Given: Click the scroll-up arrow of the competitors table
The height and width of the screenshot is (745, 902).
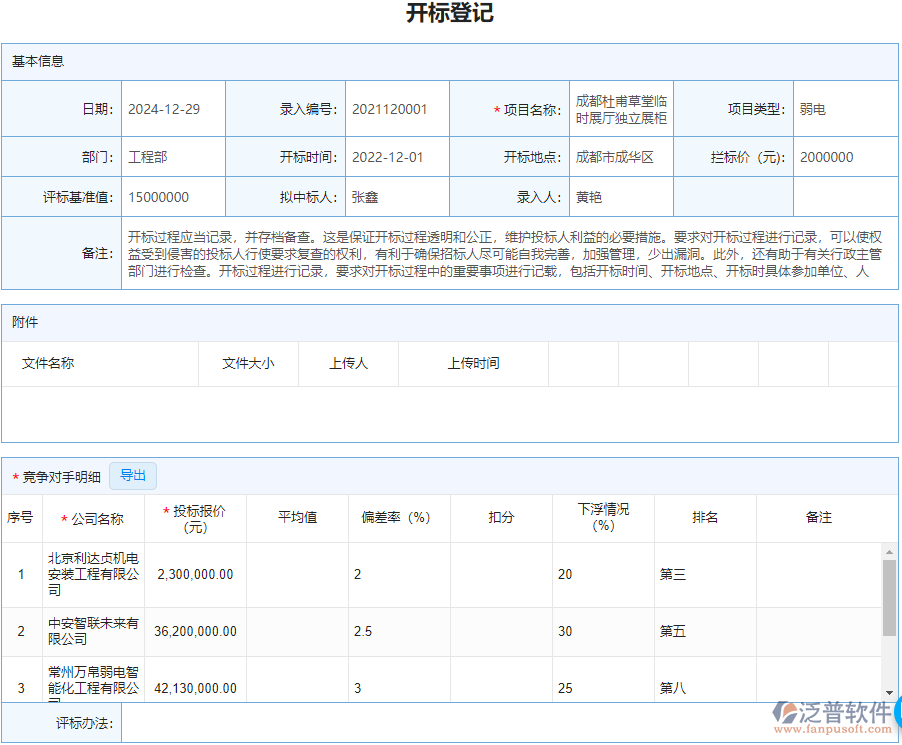Looking at the screenshot, I should (x=889, y=552).
